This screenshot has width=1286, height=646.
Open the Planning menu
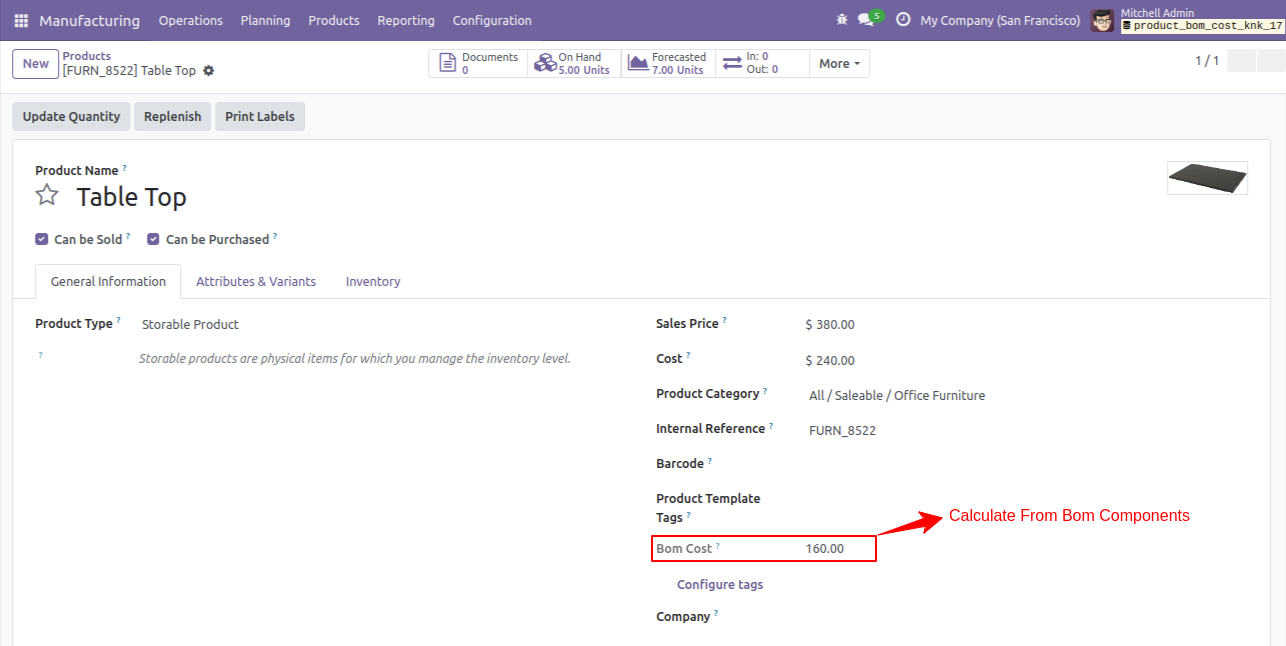(x=265, y=20)
